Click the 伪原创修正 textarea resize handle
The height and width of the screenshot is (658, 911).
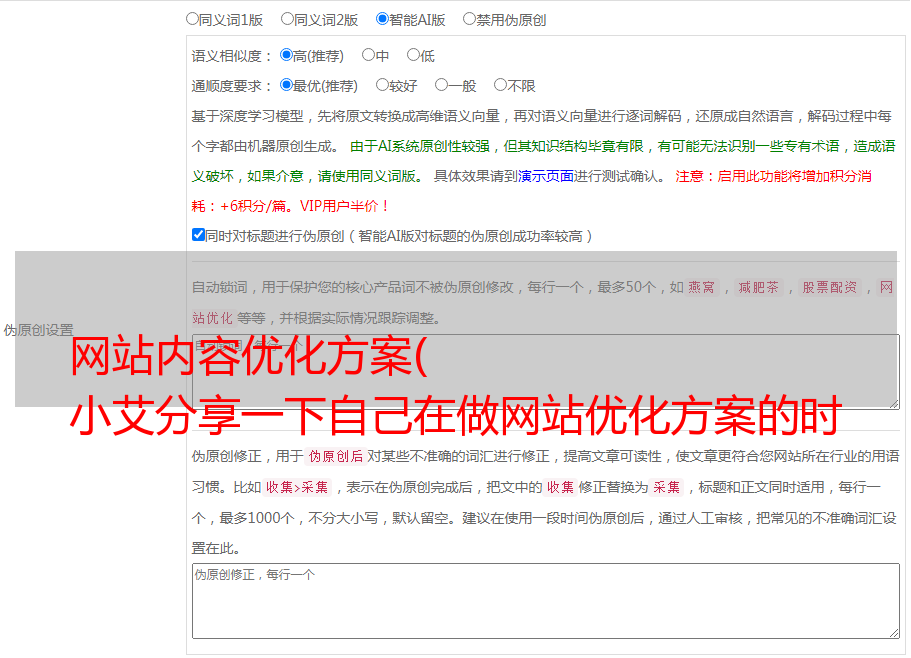pyautogui.click(x=894, y=633)
